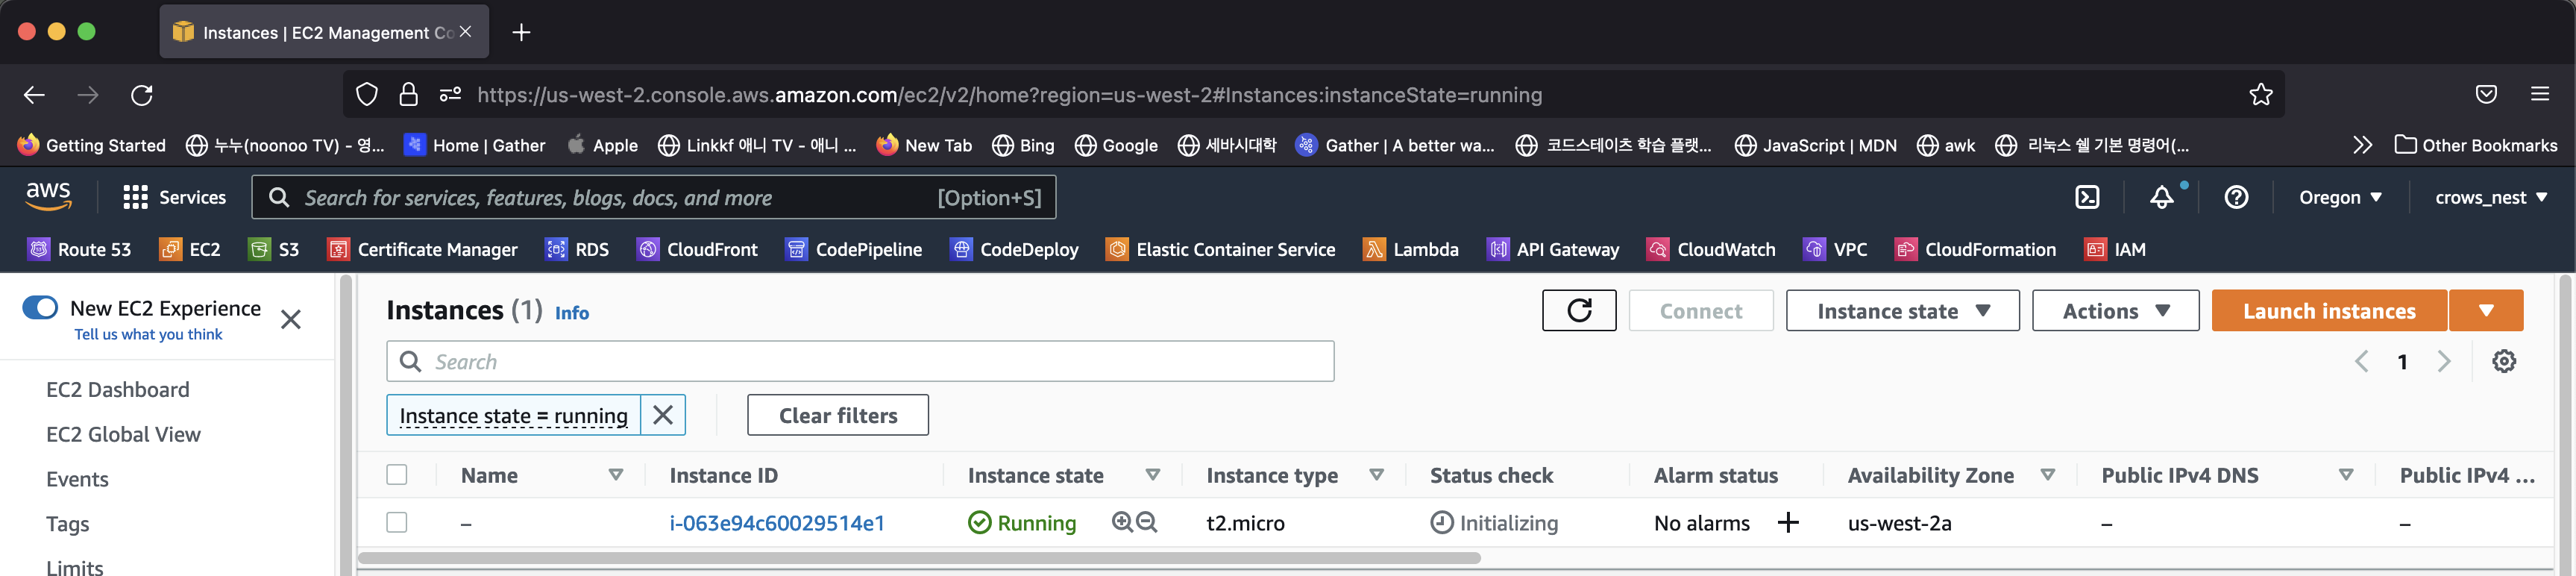Open instance i-063e94c60029514e1 link
2576x576 pixels.
pyautogui.click(x=777, y=522)
